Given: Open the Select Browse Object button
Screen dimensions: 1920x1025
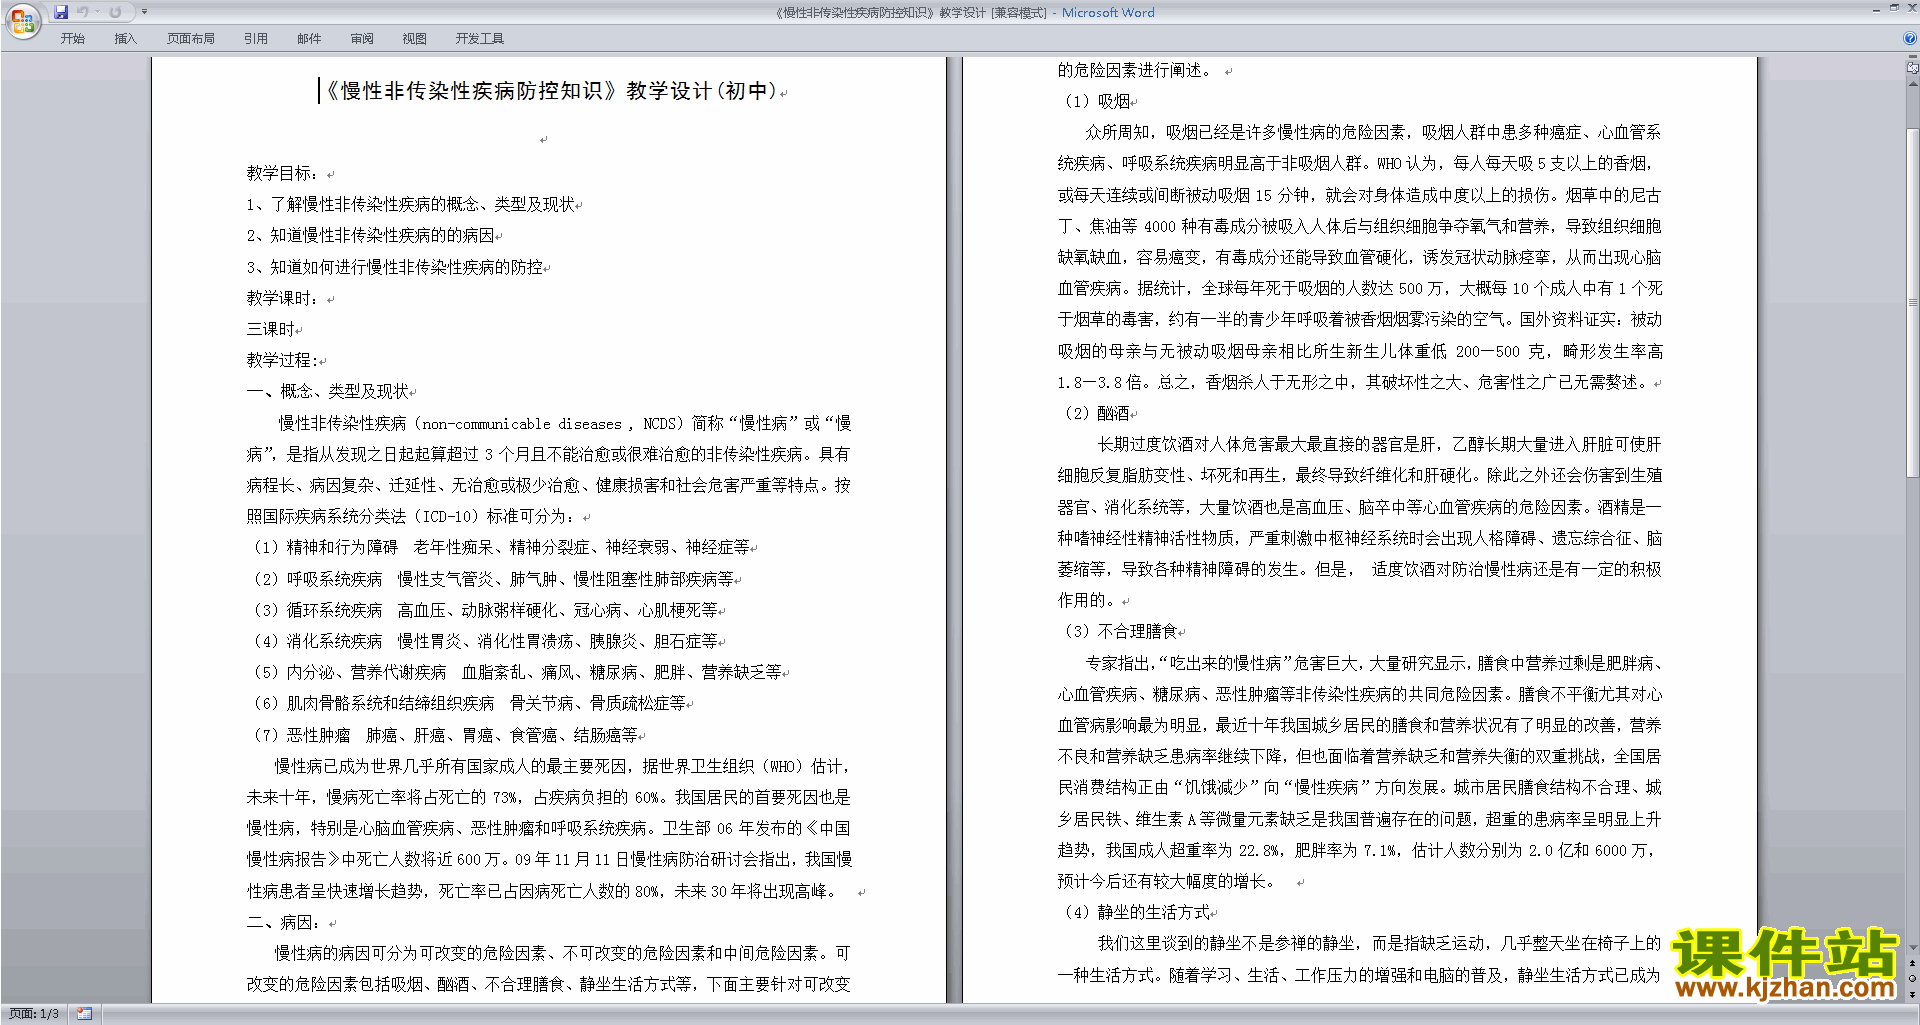Looking at the screenshot, I should [x=1912, y=978].
